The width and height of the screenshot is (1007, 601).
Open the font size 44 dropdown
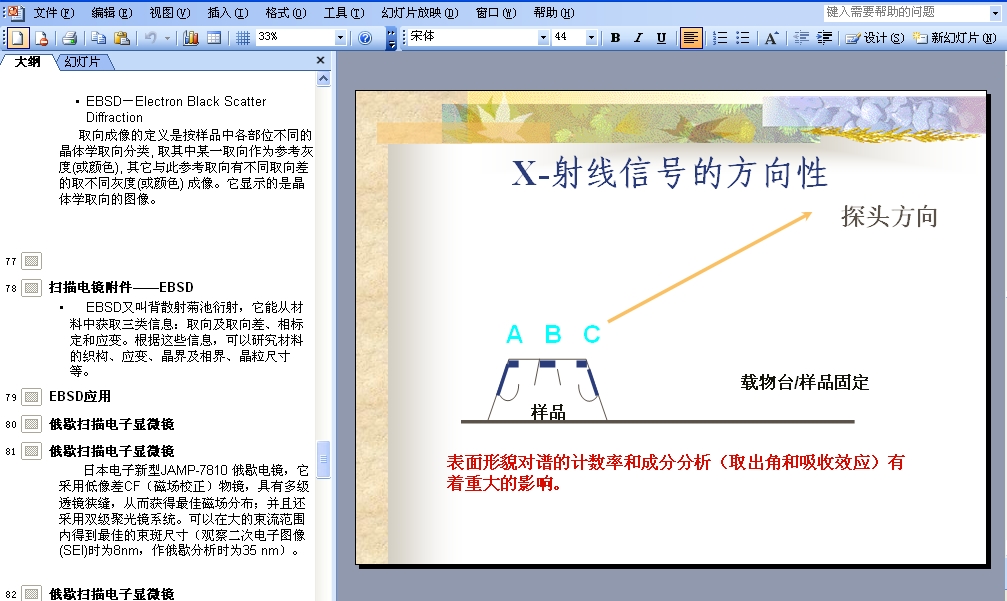591,38
